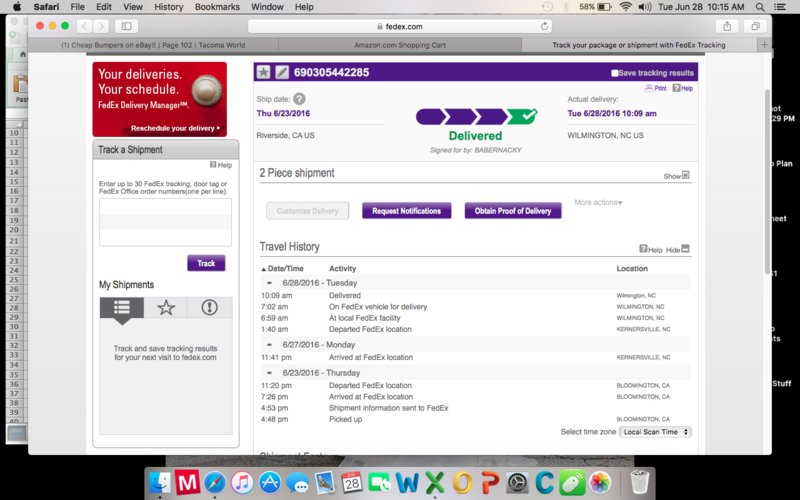This screenshot has width=800, height=500.
Task: Open Microsoft PowerPoint from the dock
Action: coord(490,482)
